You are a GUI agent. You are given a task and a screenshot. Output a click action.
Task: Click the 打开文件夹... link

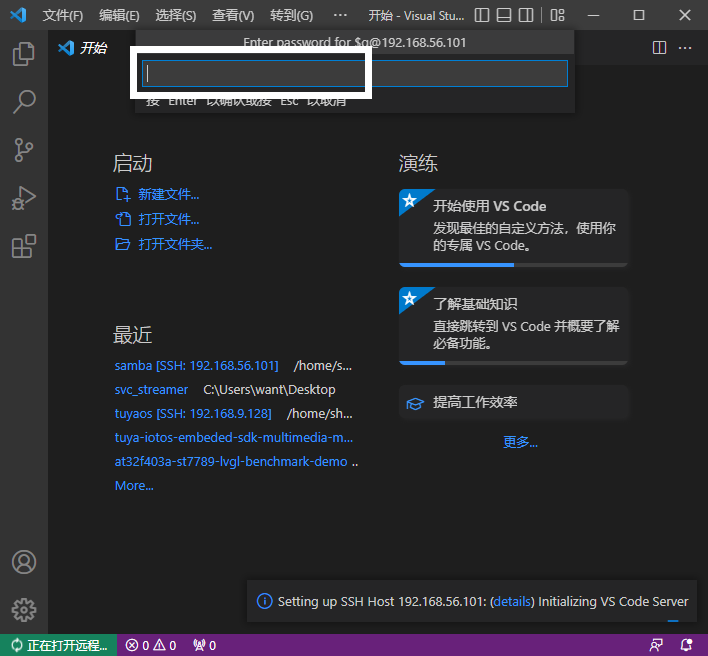tap(175, 244)
